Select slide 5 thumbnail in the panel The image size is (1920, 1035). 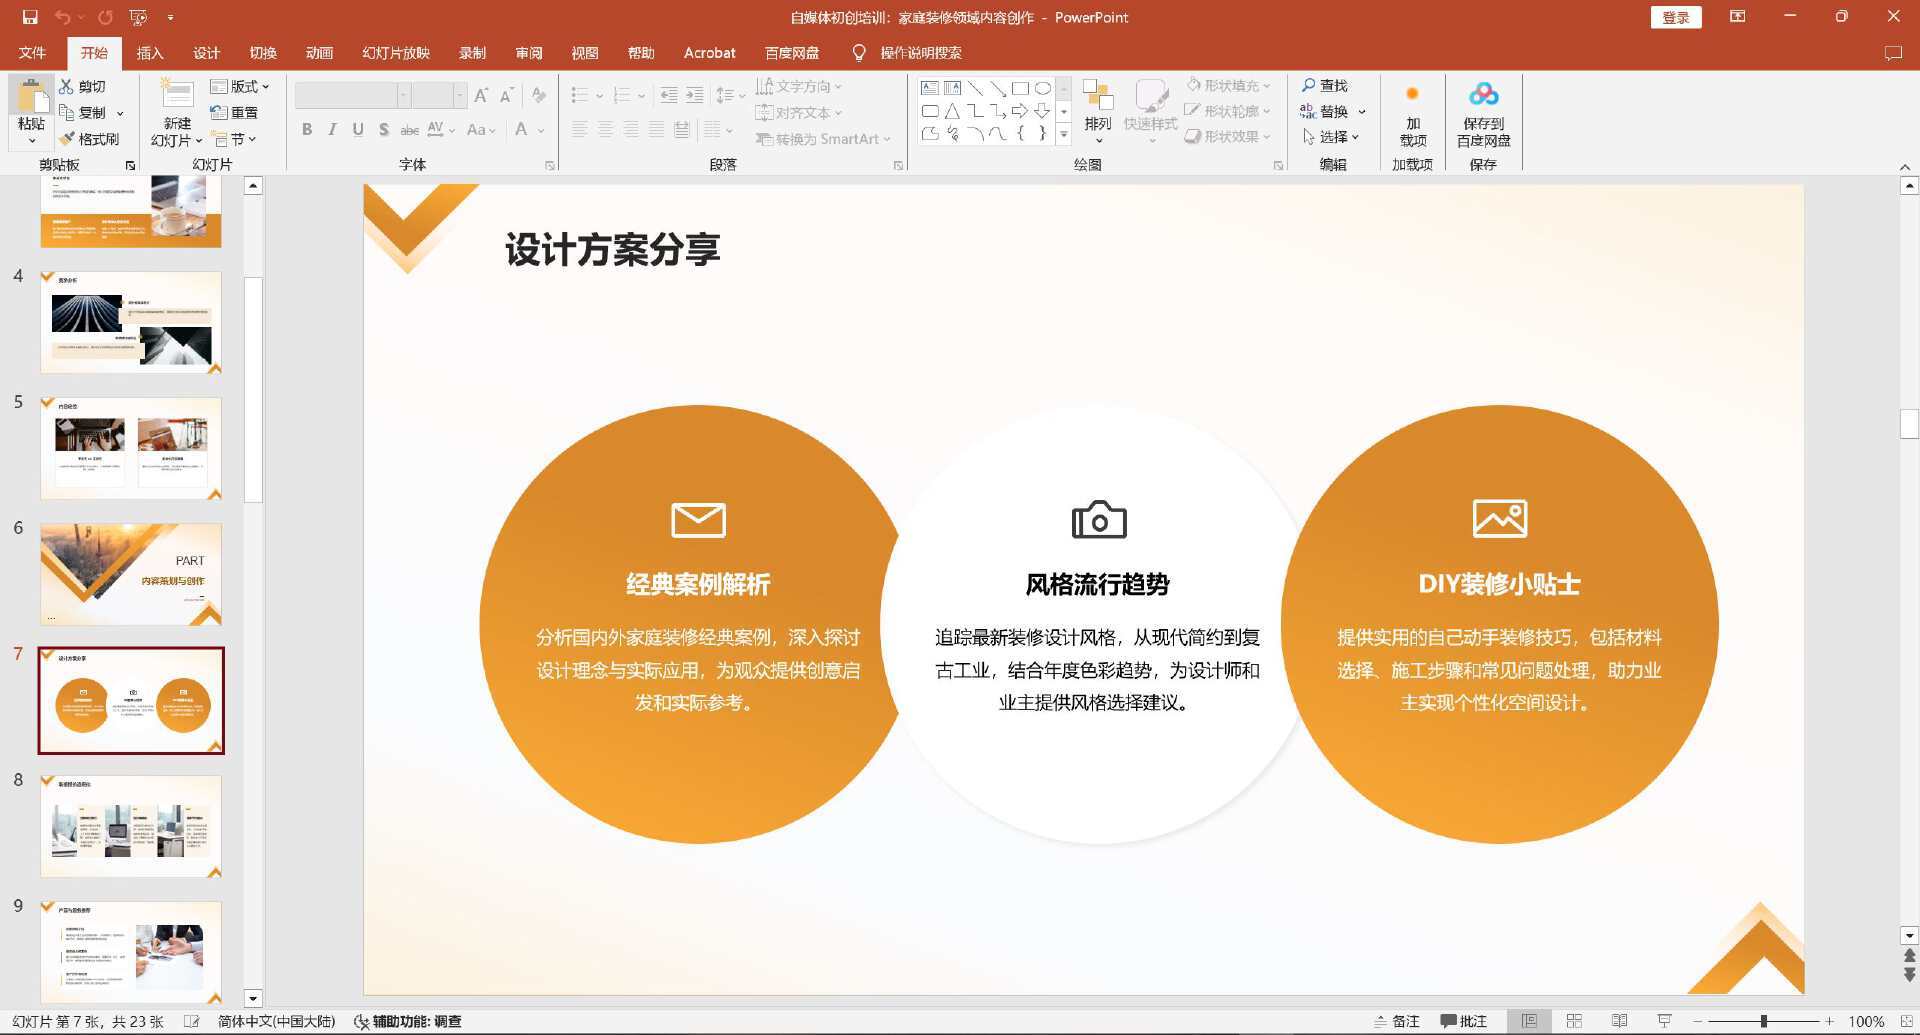click(130, 448)
